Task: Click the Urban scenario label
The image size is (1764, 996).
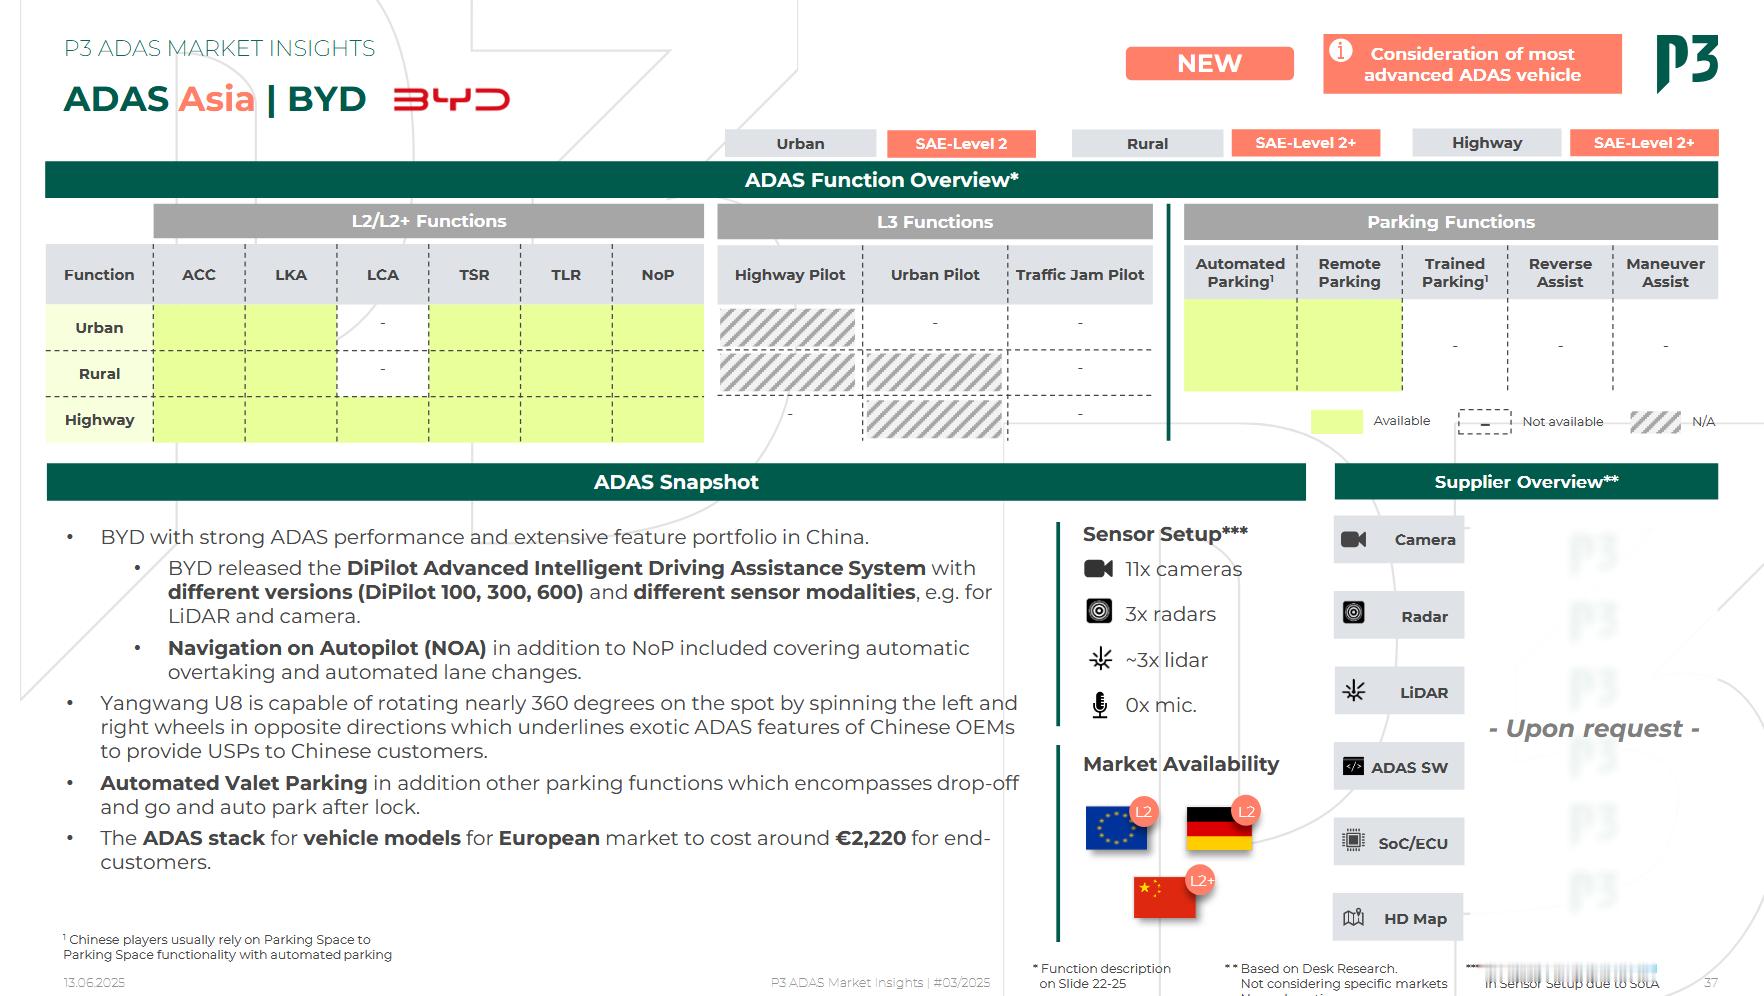Action: 800,143
